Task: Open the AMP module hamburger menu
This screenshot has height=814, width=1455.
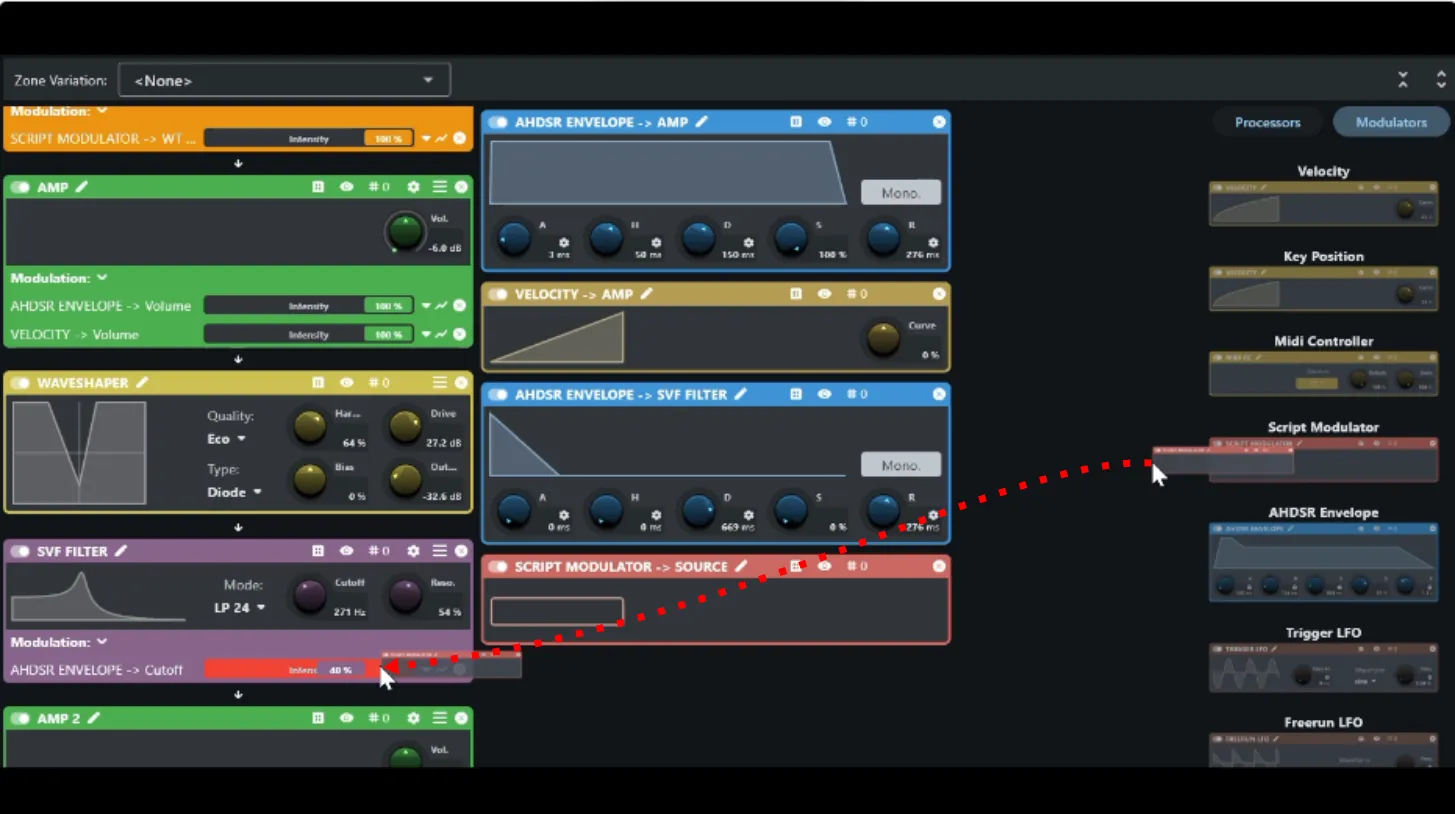Action: tap(439, 187)
